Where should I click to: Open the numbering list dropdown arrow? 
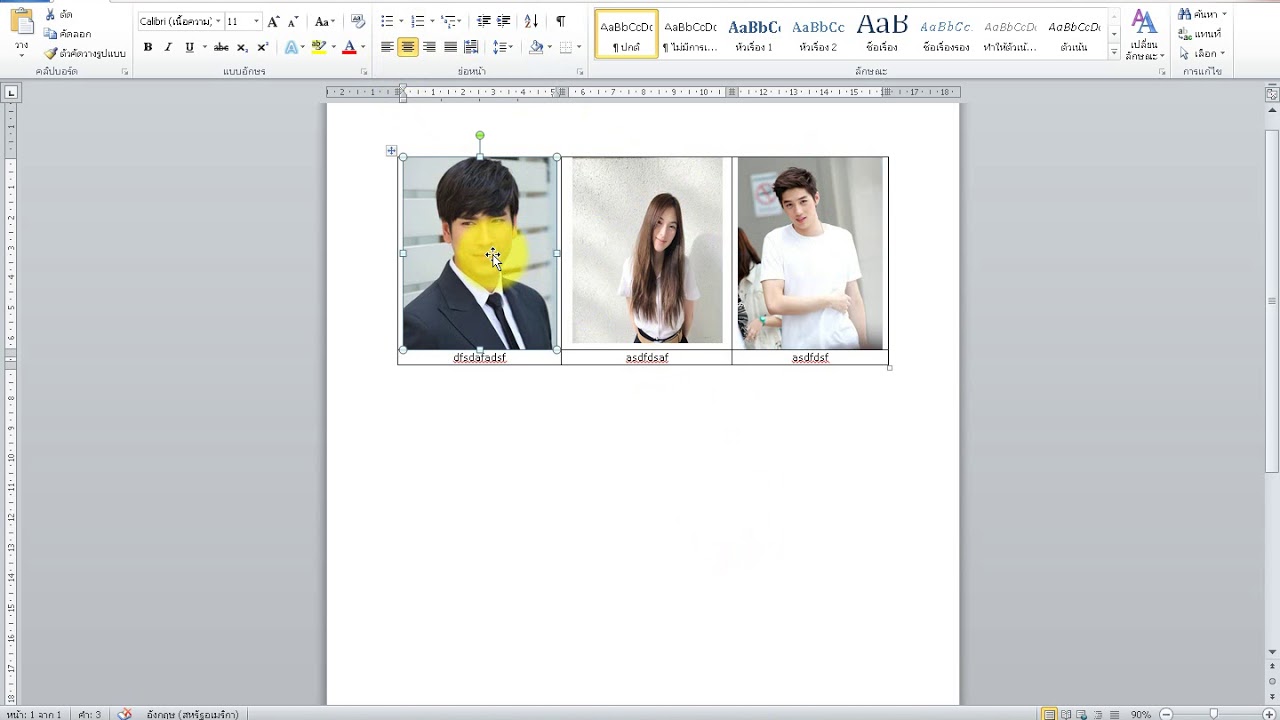(432, 21)
